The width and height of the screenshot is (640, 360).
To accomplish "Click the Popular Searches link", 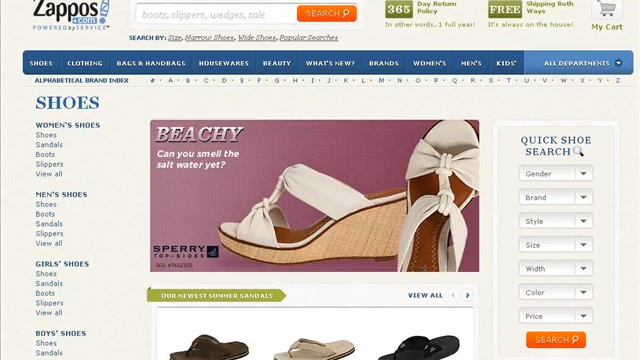I will [x=309, y=38].
